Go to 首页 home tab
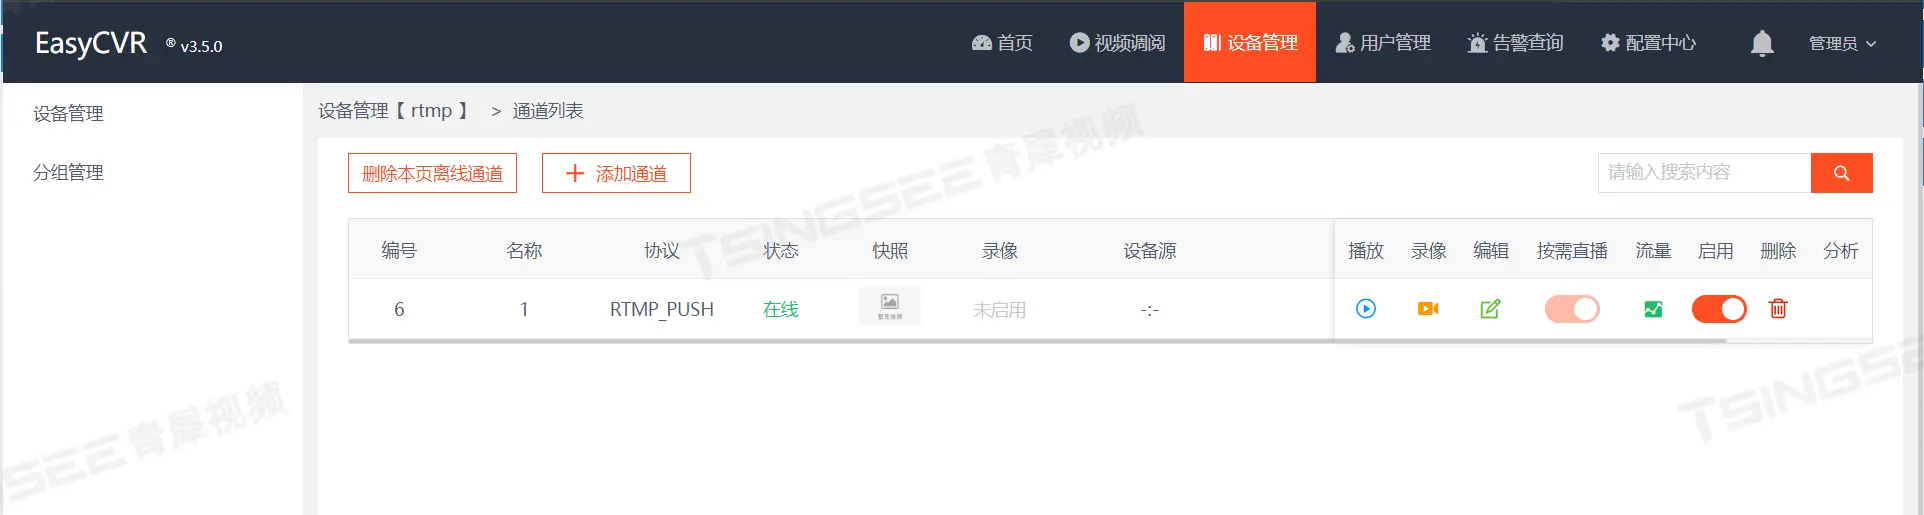This screenshot has height=515, width=1924. coord(1002,43)
